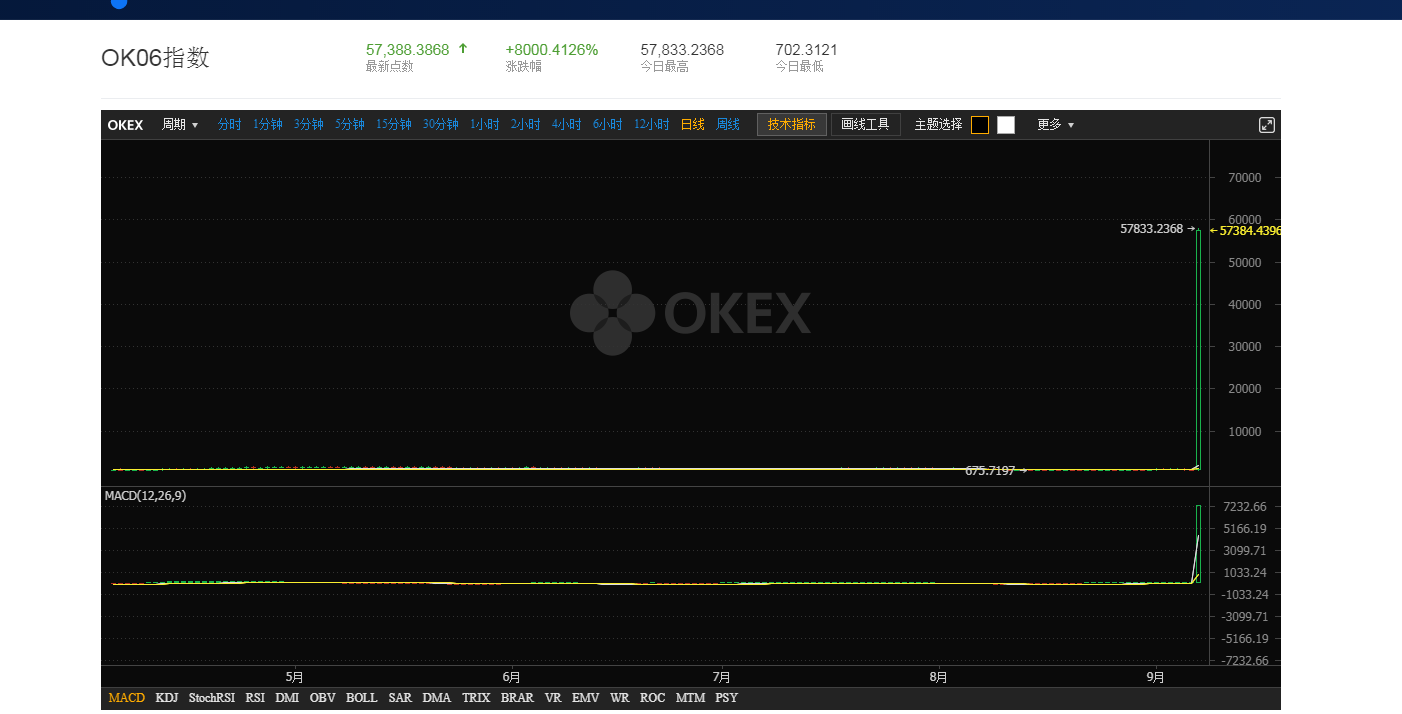Click the OKEX logo in chart toolbar
This screenshot has width=1402, height=714.
coord(125,125)
